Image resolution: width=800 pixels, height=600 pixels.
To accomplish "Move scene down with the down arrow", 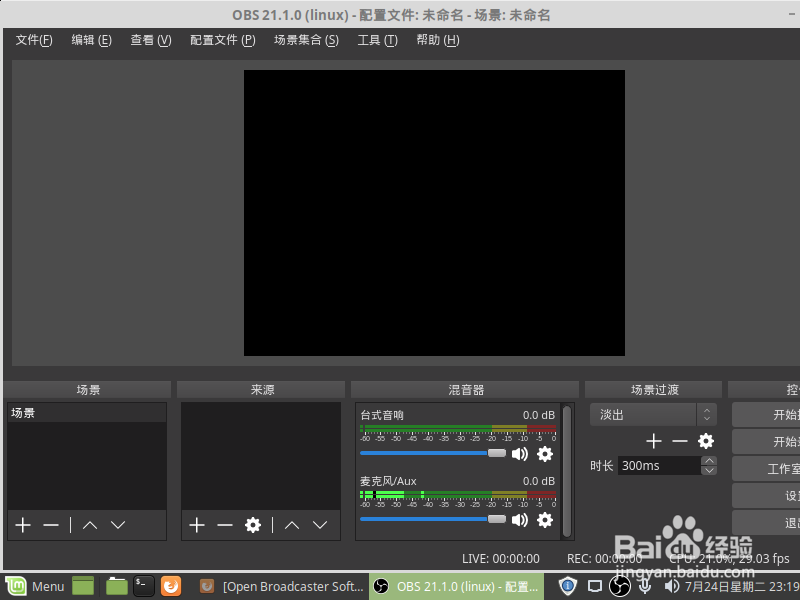I will tap(118, 524).
